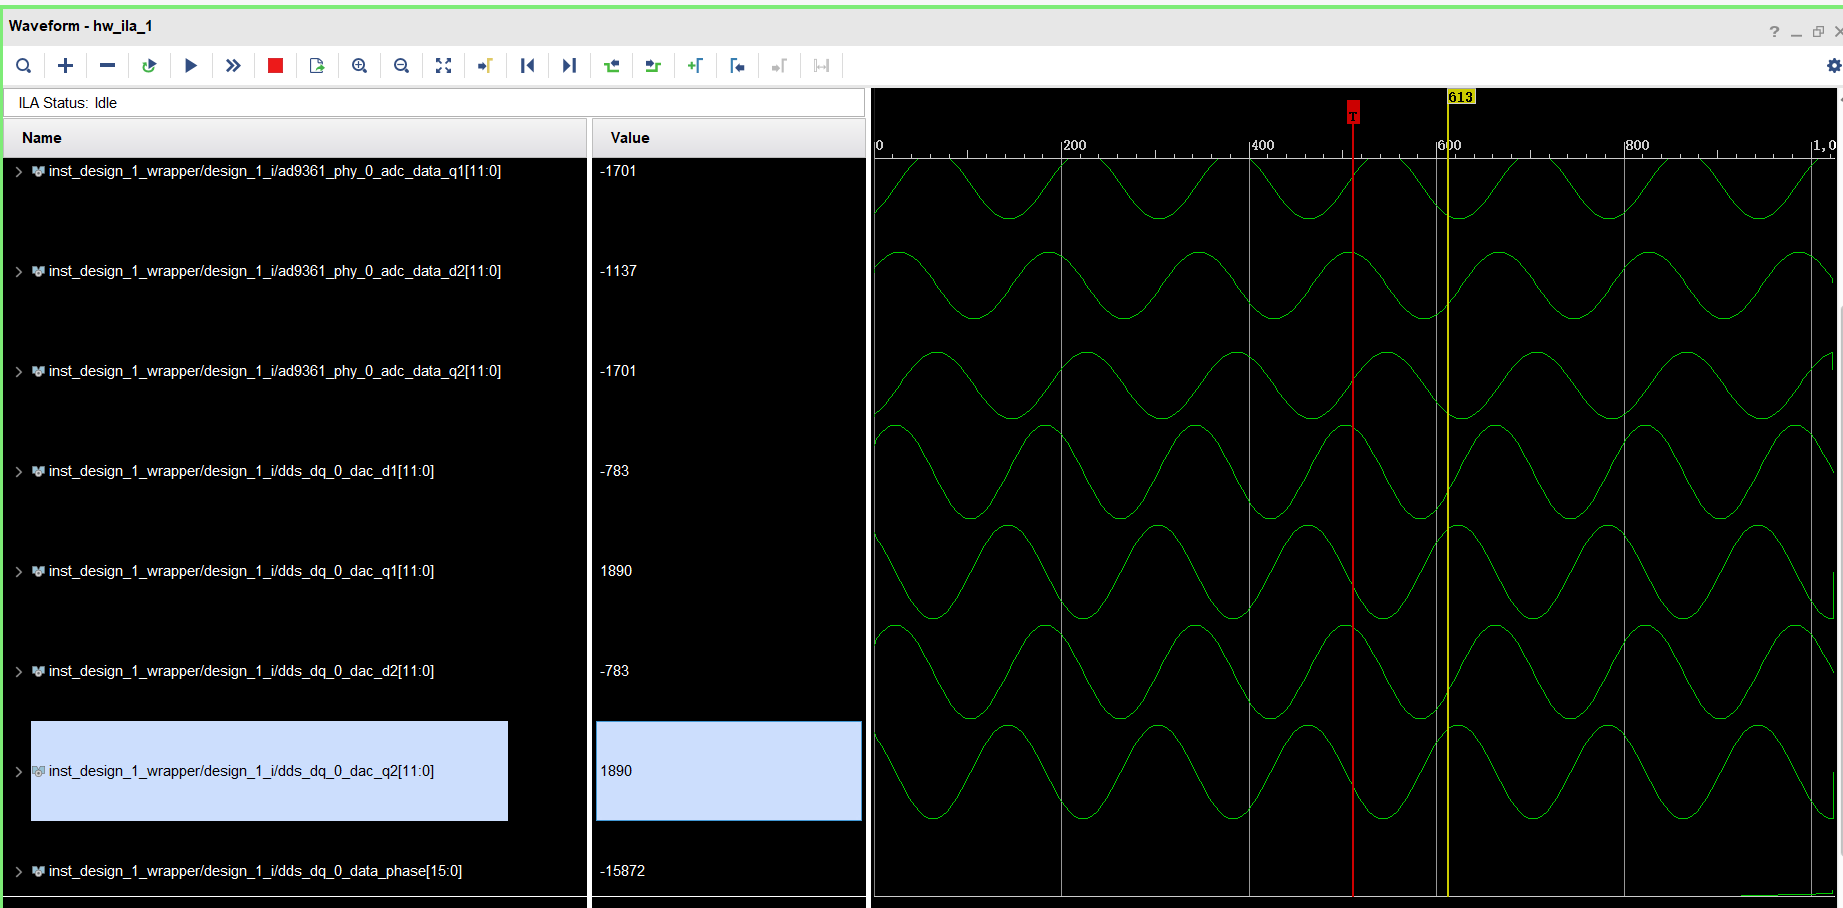This screenshot has height=908, width=1843.
Task: Click the Waveform - hw_ila_1 title tab
Action: pos(80,26)
